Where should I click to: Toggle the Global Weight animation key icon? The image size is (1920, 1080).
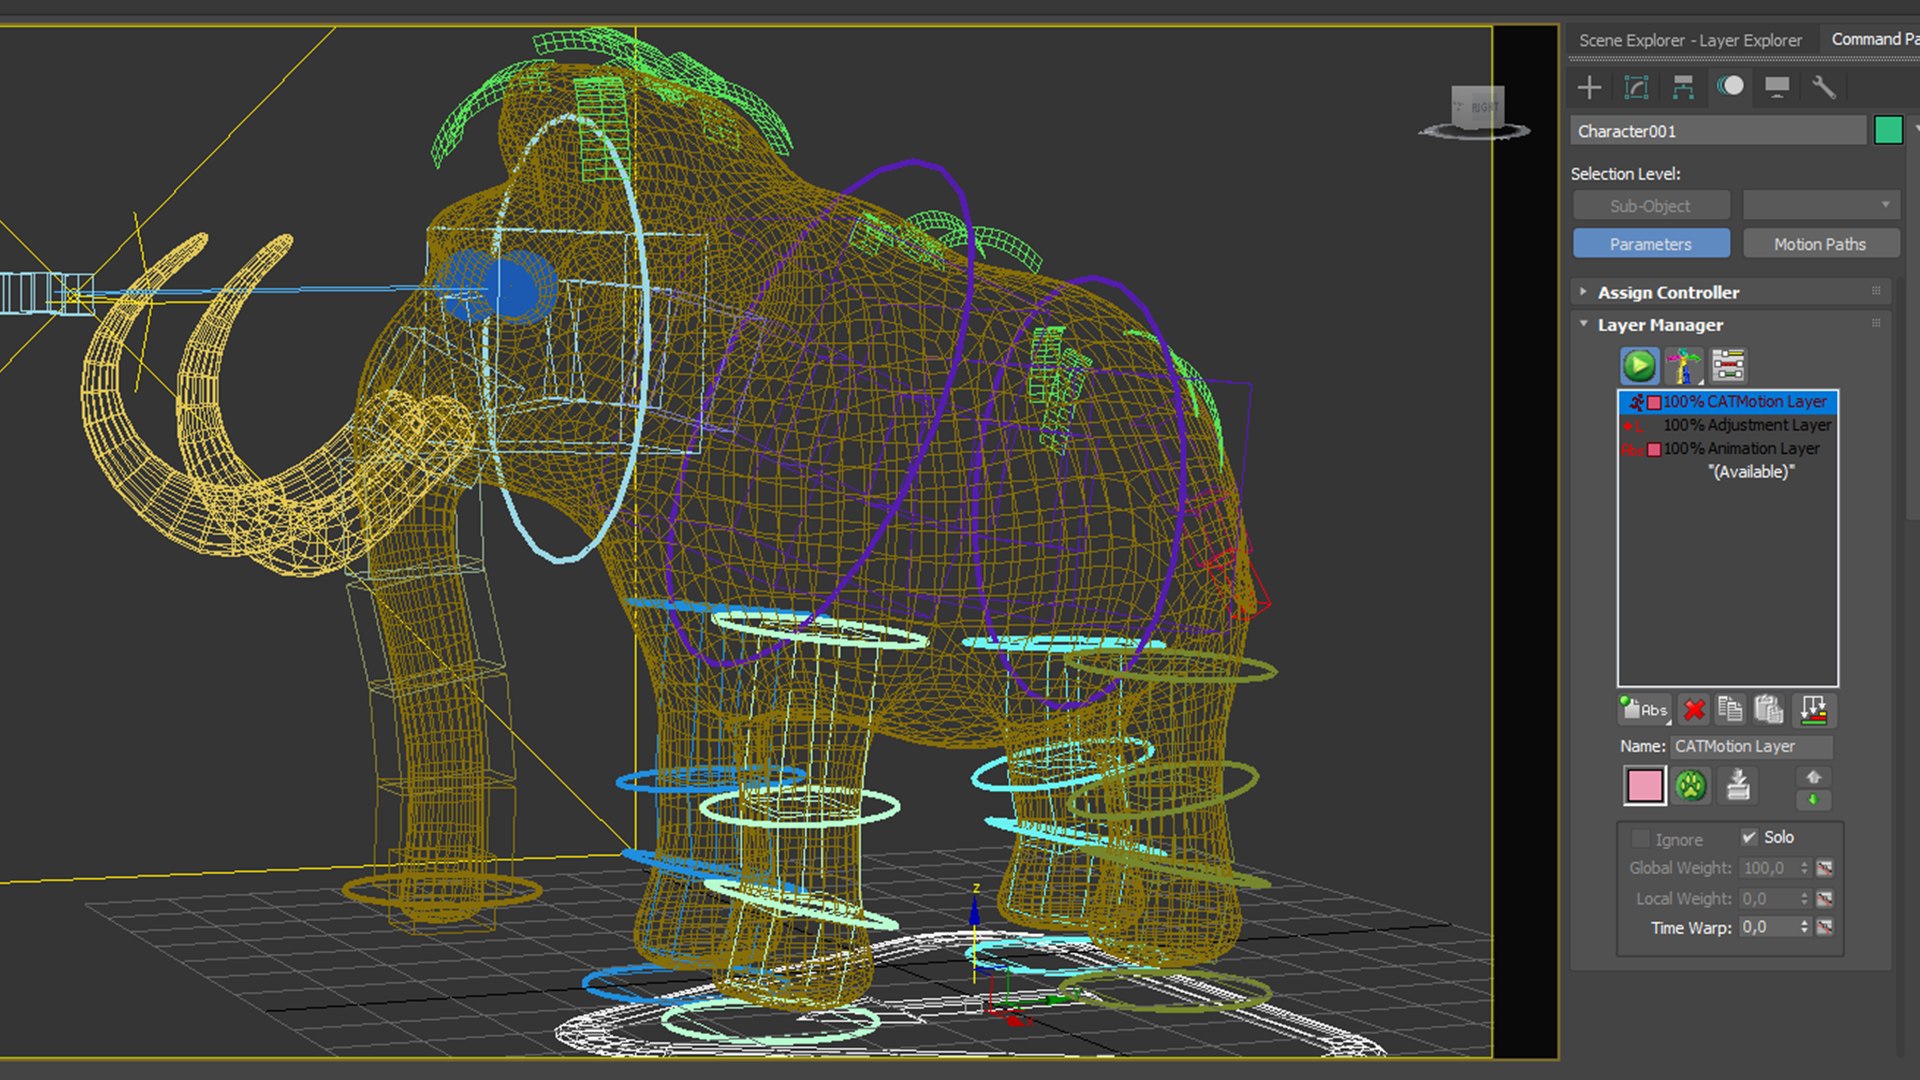click(1825, 868)
